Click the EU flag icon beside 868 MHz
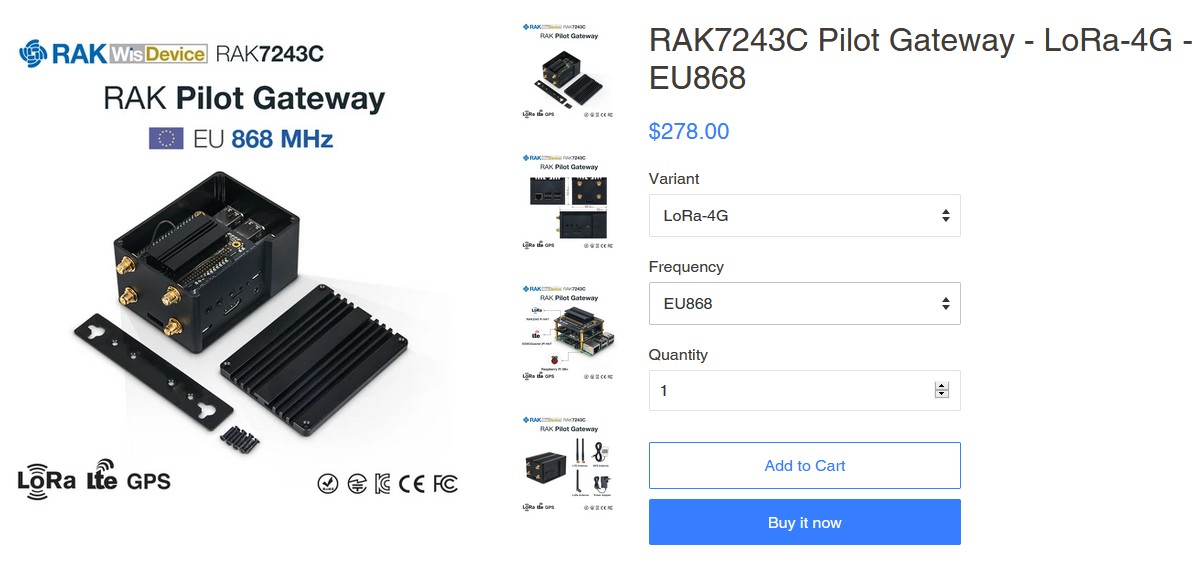 [166, 139]
